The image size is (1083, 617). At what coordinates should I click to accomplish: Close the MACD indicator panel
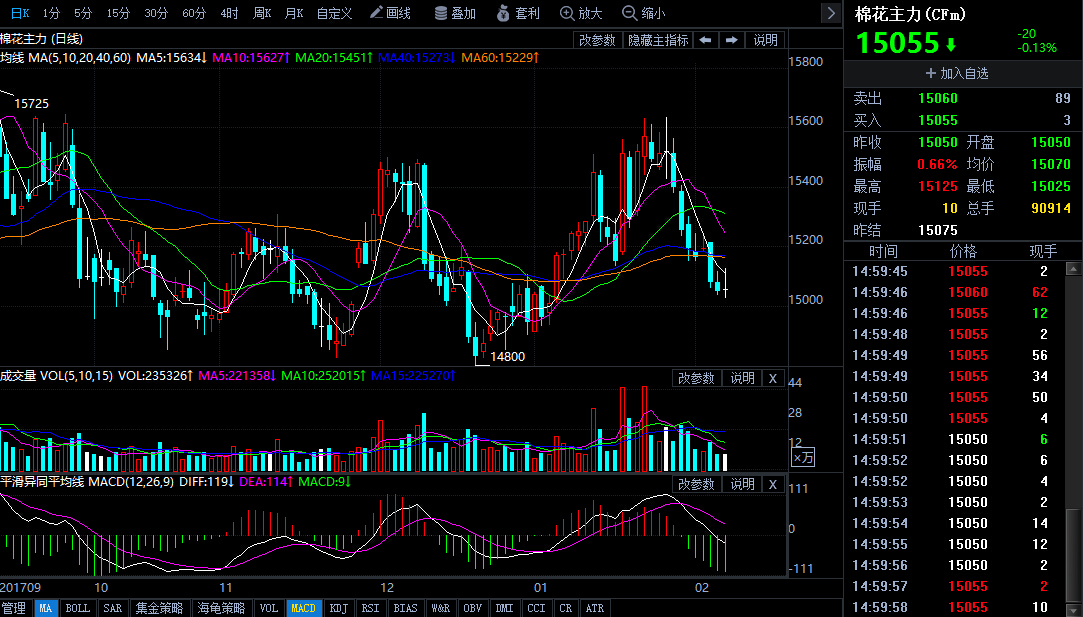click(773, 484)
